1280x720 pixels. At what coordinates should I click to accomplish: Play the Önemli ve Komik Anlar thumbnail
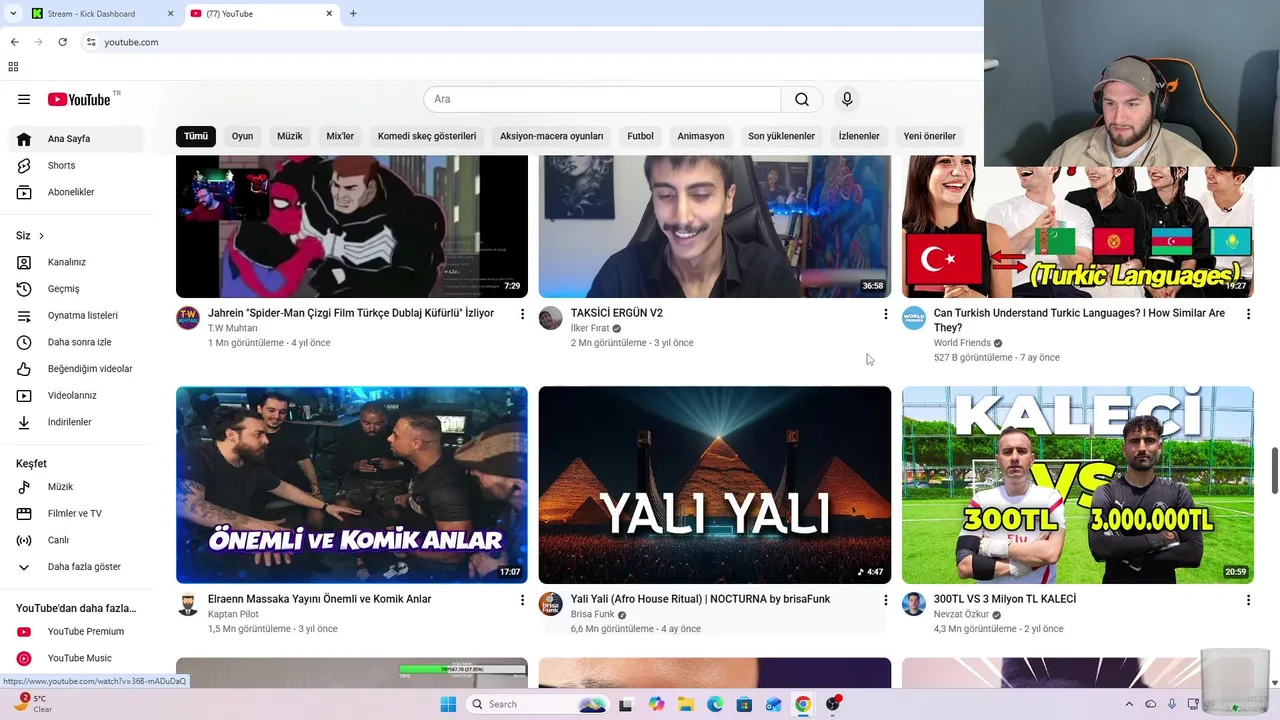(352, 485)
